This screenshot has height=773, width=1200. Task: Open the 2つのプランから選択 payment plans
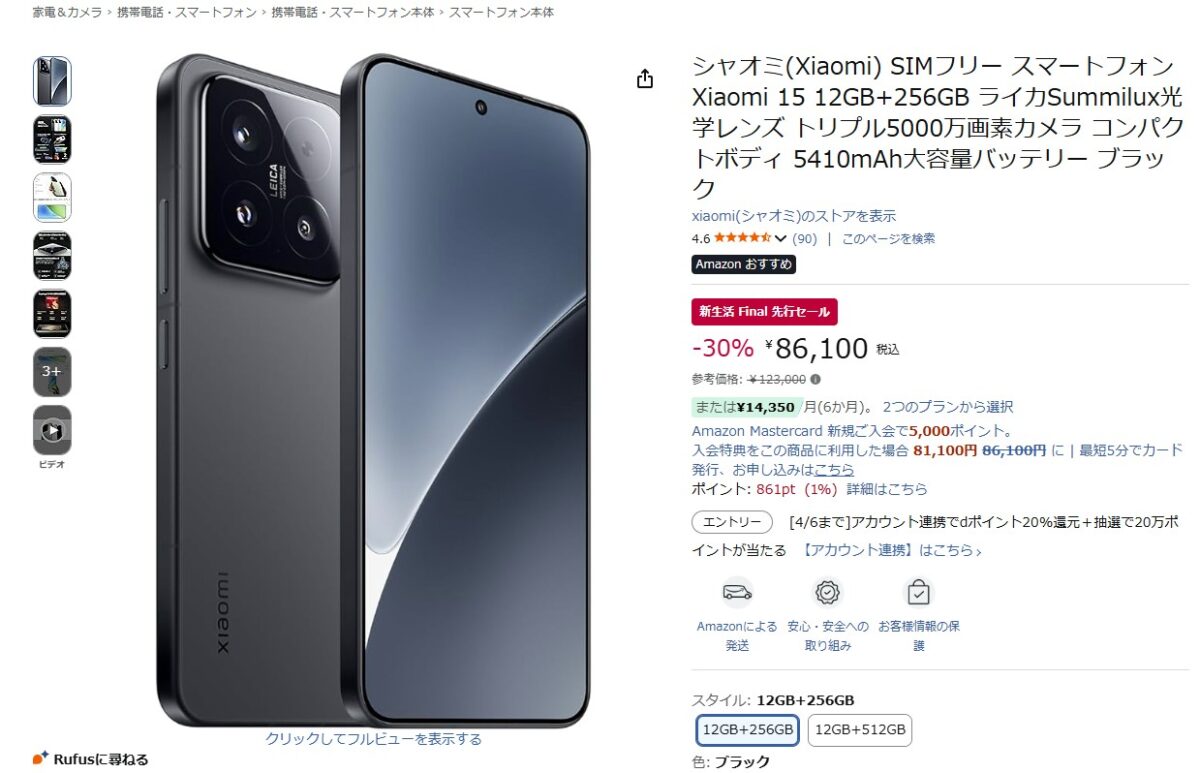[x=948, y=407]
